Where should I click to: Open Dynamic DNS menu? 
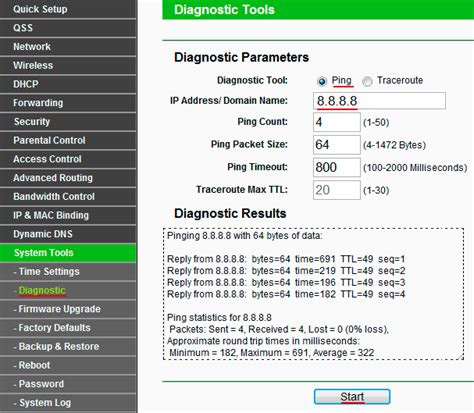[x=68, y=234]
